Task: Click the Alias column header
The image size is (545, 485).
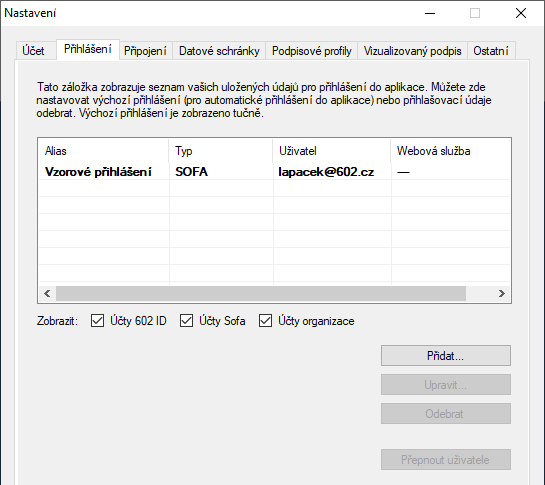Action: click(x=104, y=151)
